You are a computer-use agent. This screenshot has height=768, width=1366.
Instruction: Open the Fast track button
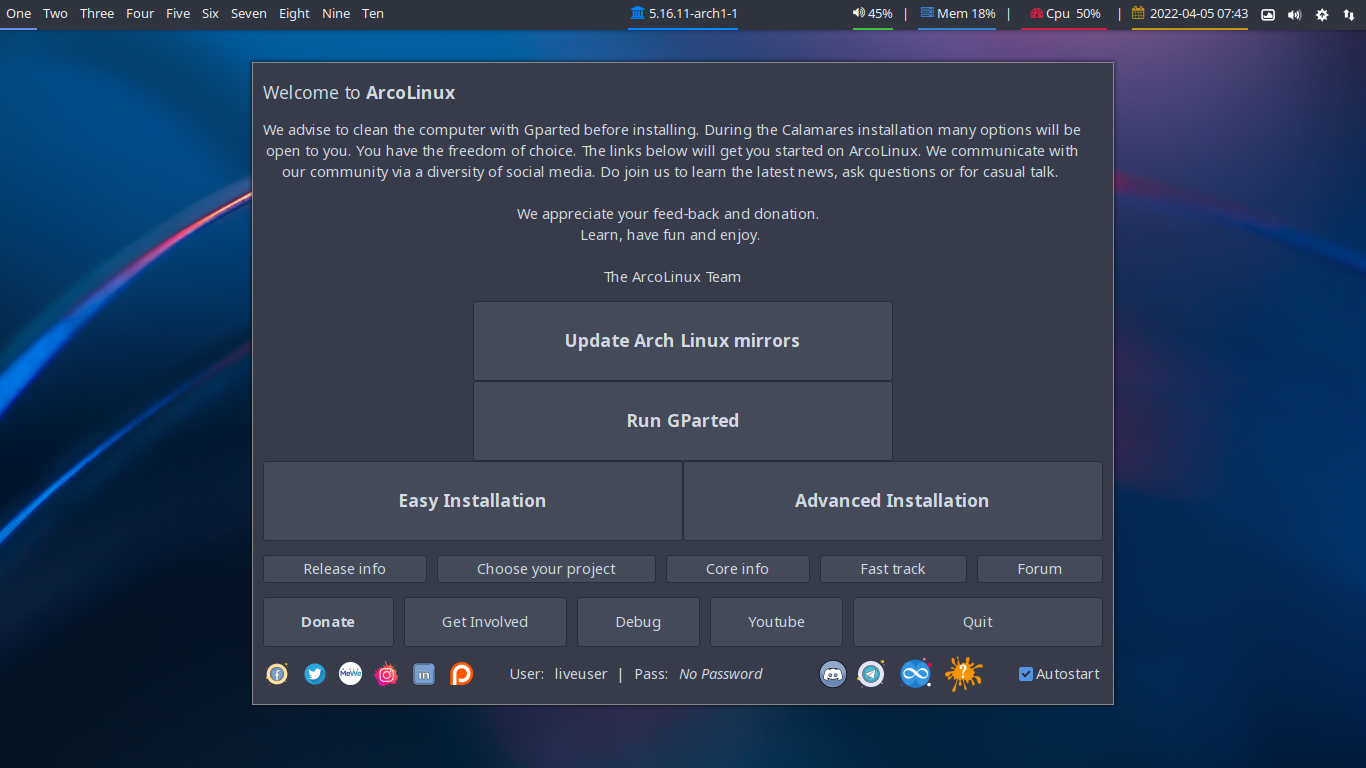click(893, 569)
